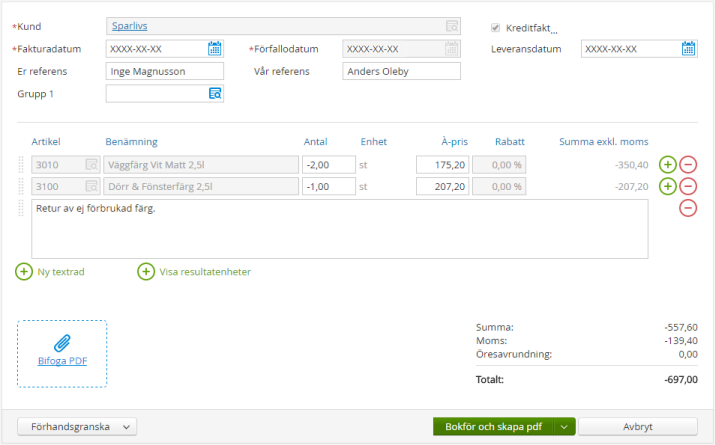The height and width of the screenshot is (445, 715).
Task: Open the Sparlivs customer link
Action: [129, 26]
